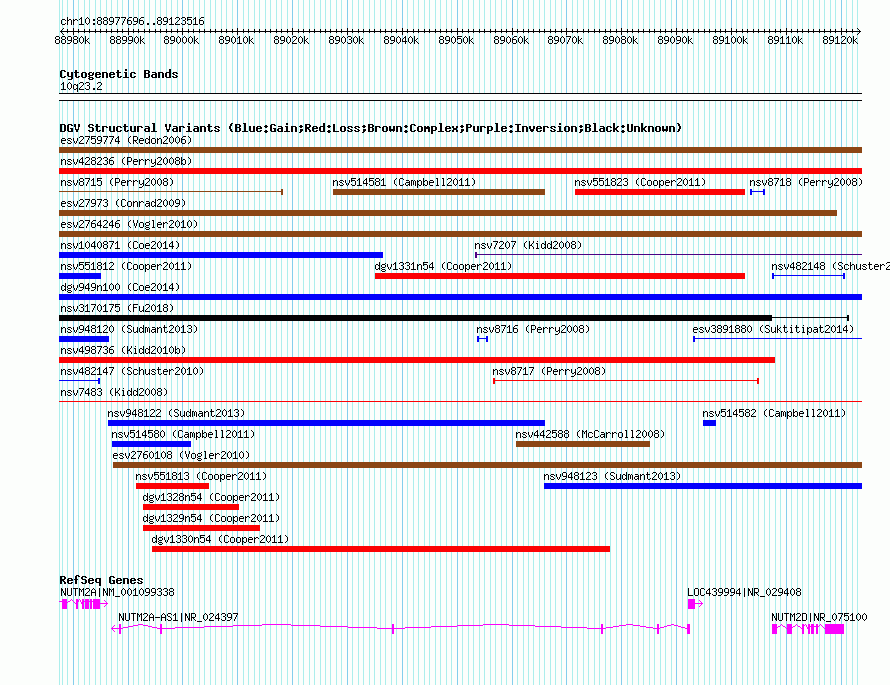Open the esv2764246 (Vogler2010) label
Screen dimensions: 890x685
click(x=129, y=224)
